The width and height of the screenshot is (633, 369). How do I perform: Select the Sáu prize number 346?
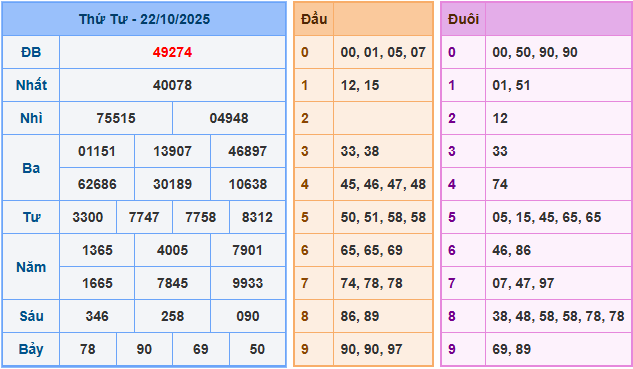pyautogui.click(x=97, y=316)
